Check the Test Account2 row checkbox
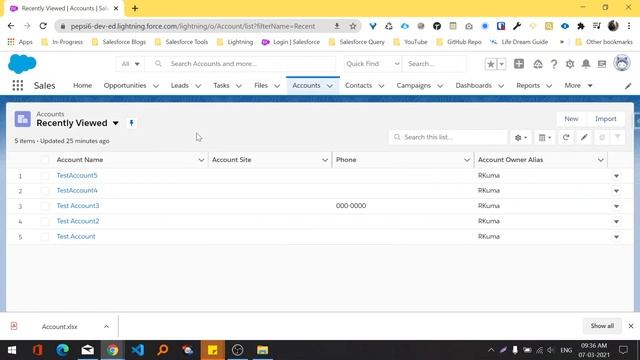The height and width of the screenshot is (360, 640). click(x=44, y=221)
